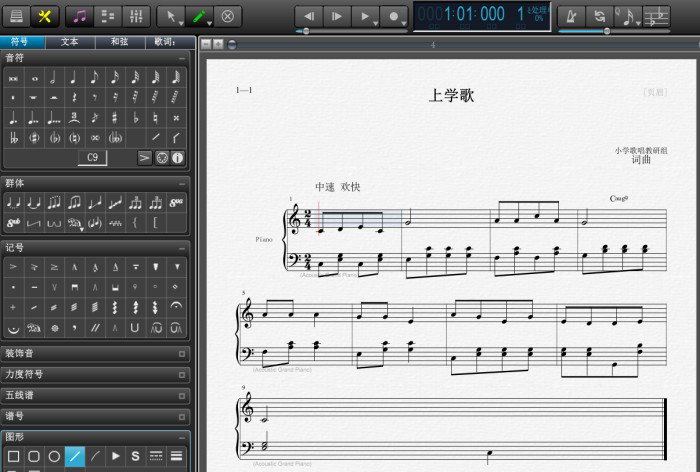
Task: Expand the 装饰音 palette section
Action: tap(182, 353)
